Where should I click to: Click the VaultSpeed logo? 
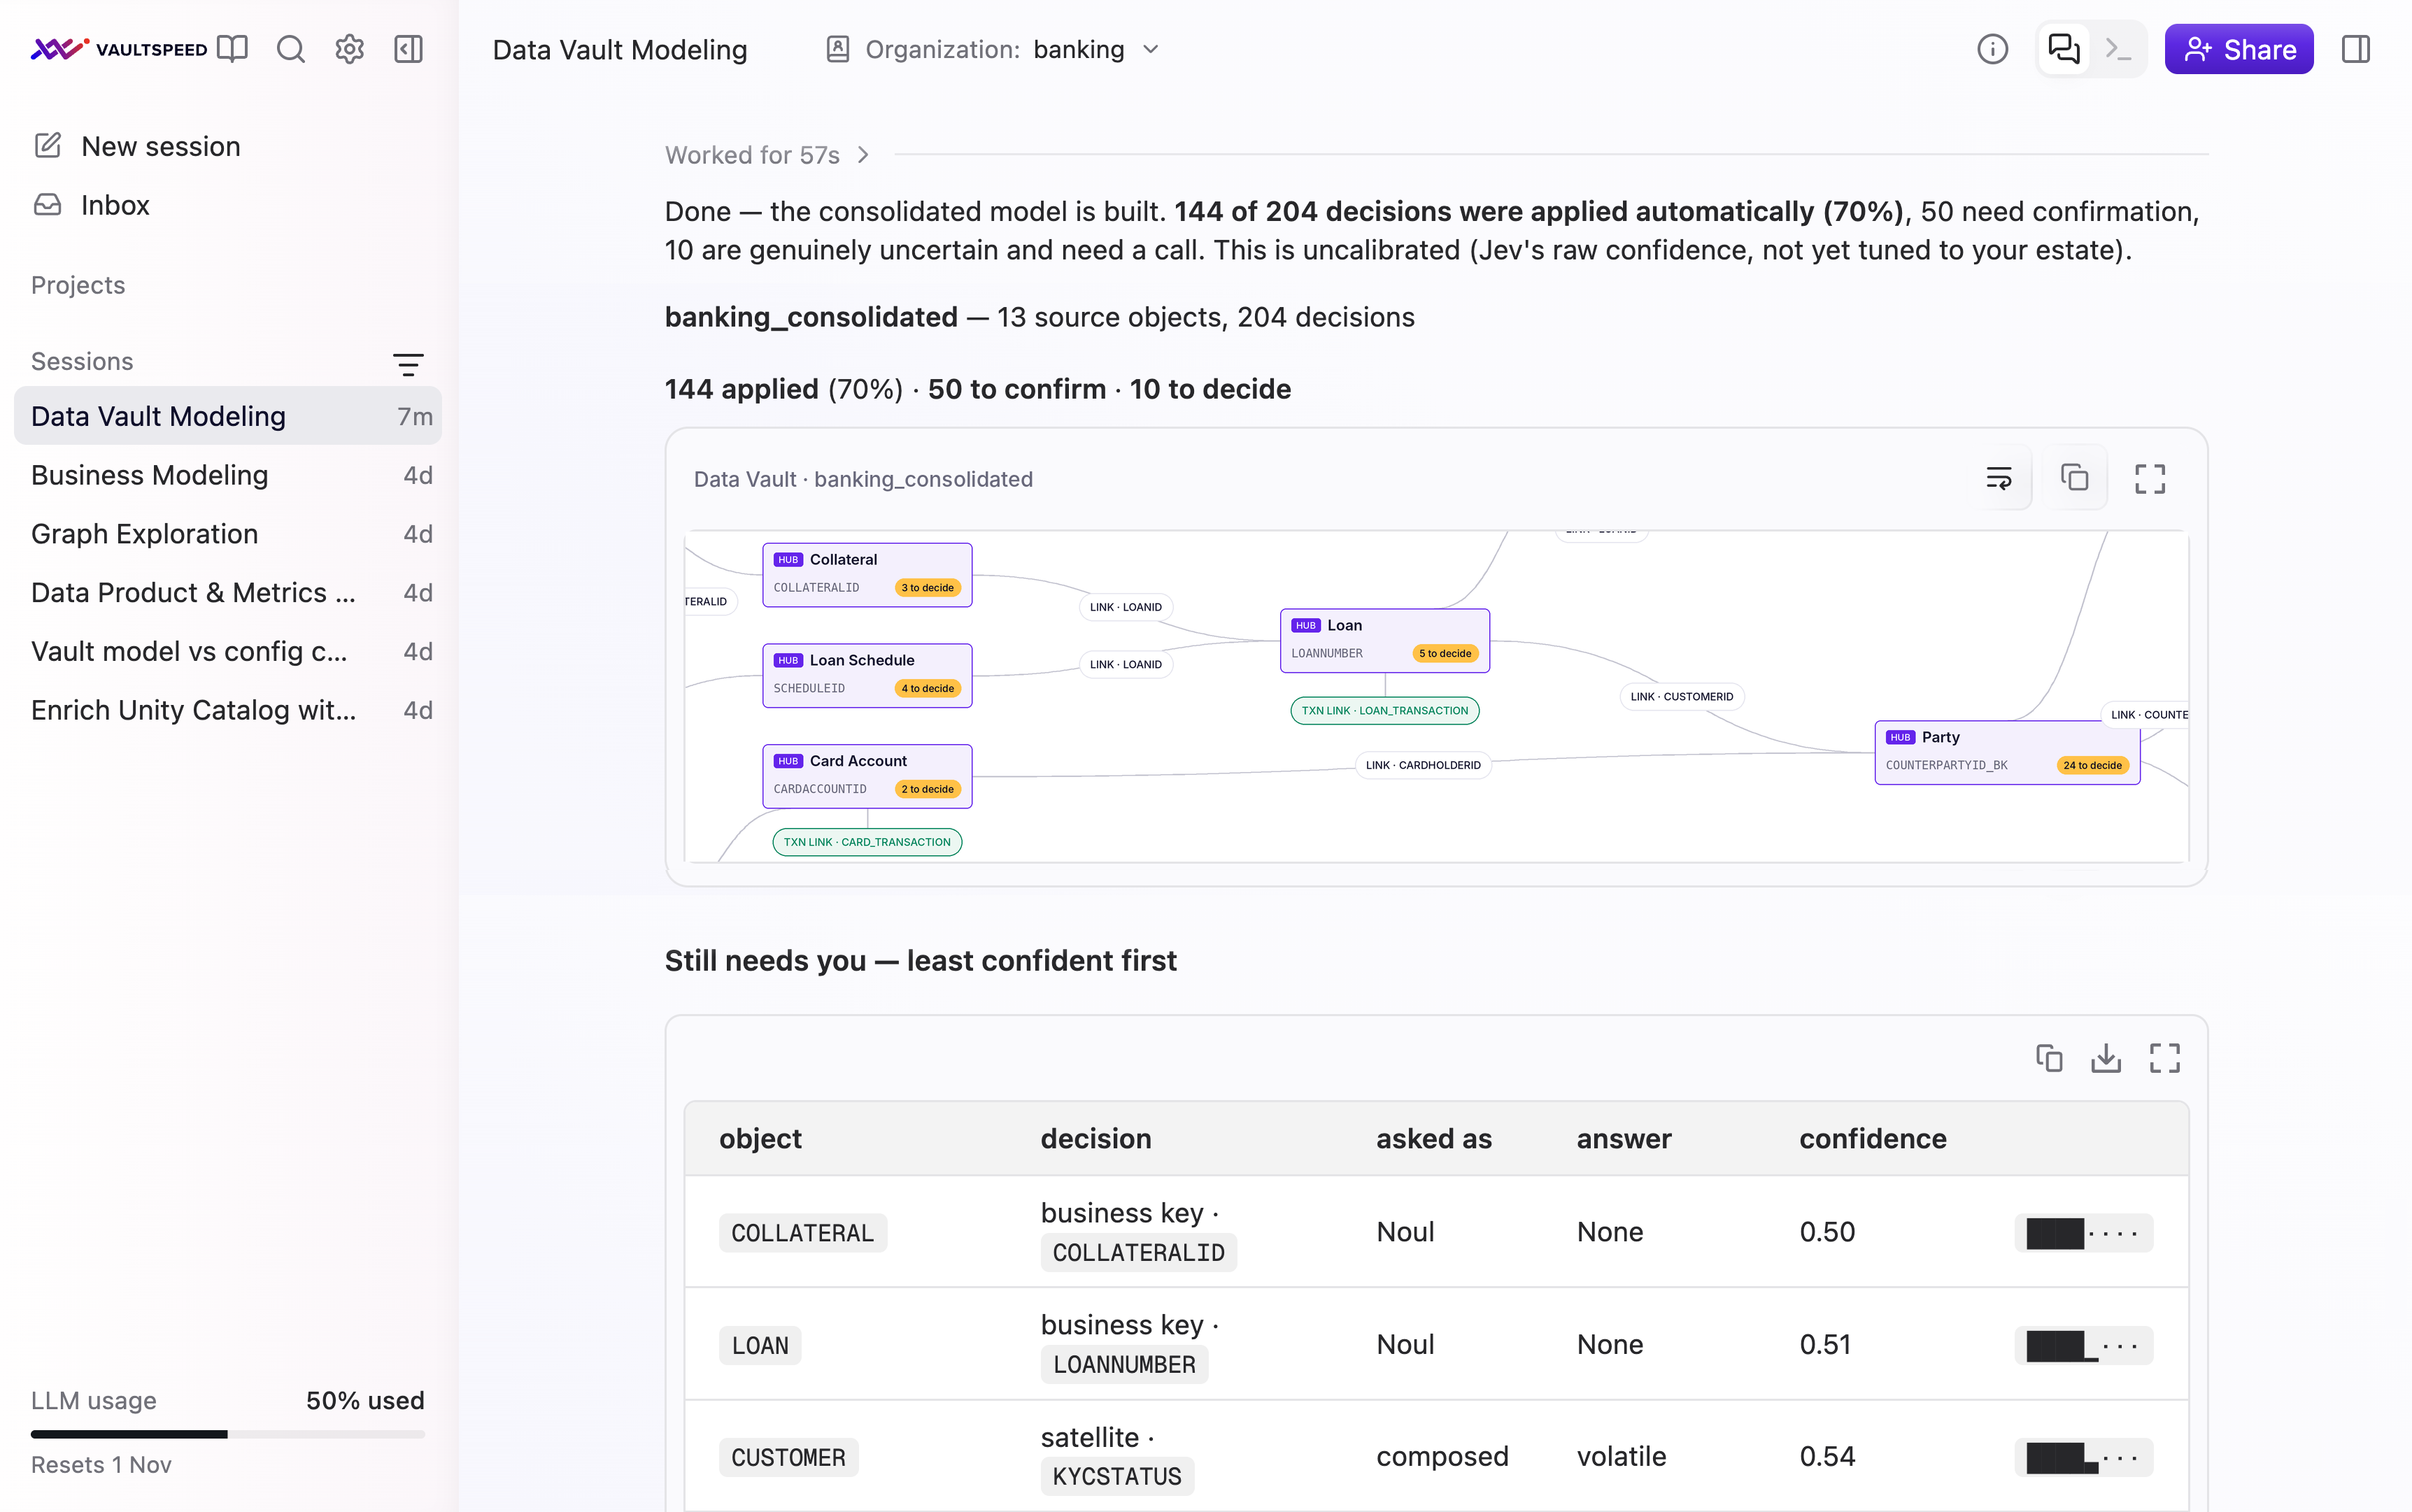click(119, 49)
